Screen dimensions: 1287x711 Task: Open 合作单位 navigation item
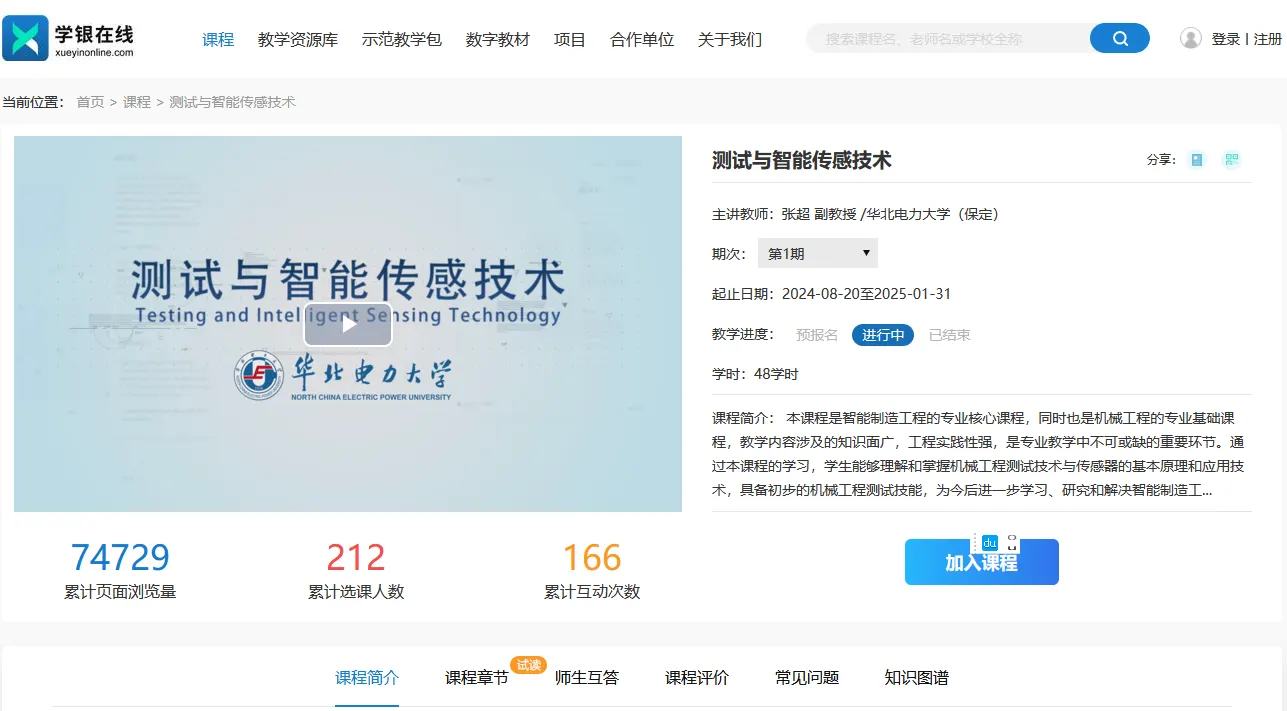click(642, 39)
